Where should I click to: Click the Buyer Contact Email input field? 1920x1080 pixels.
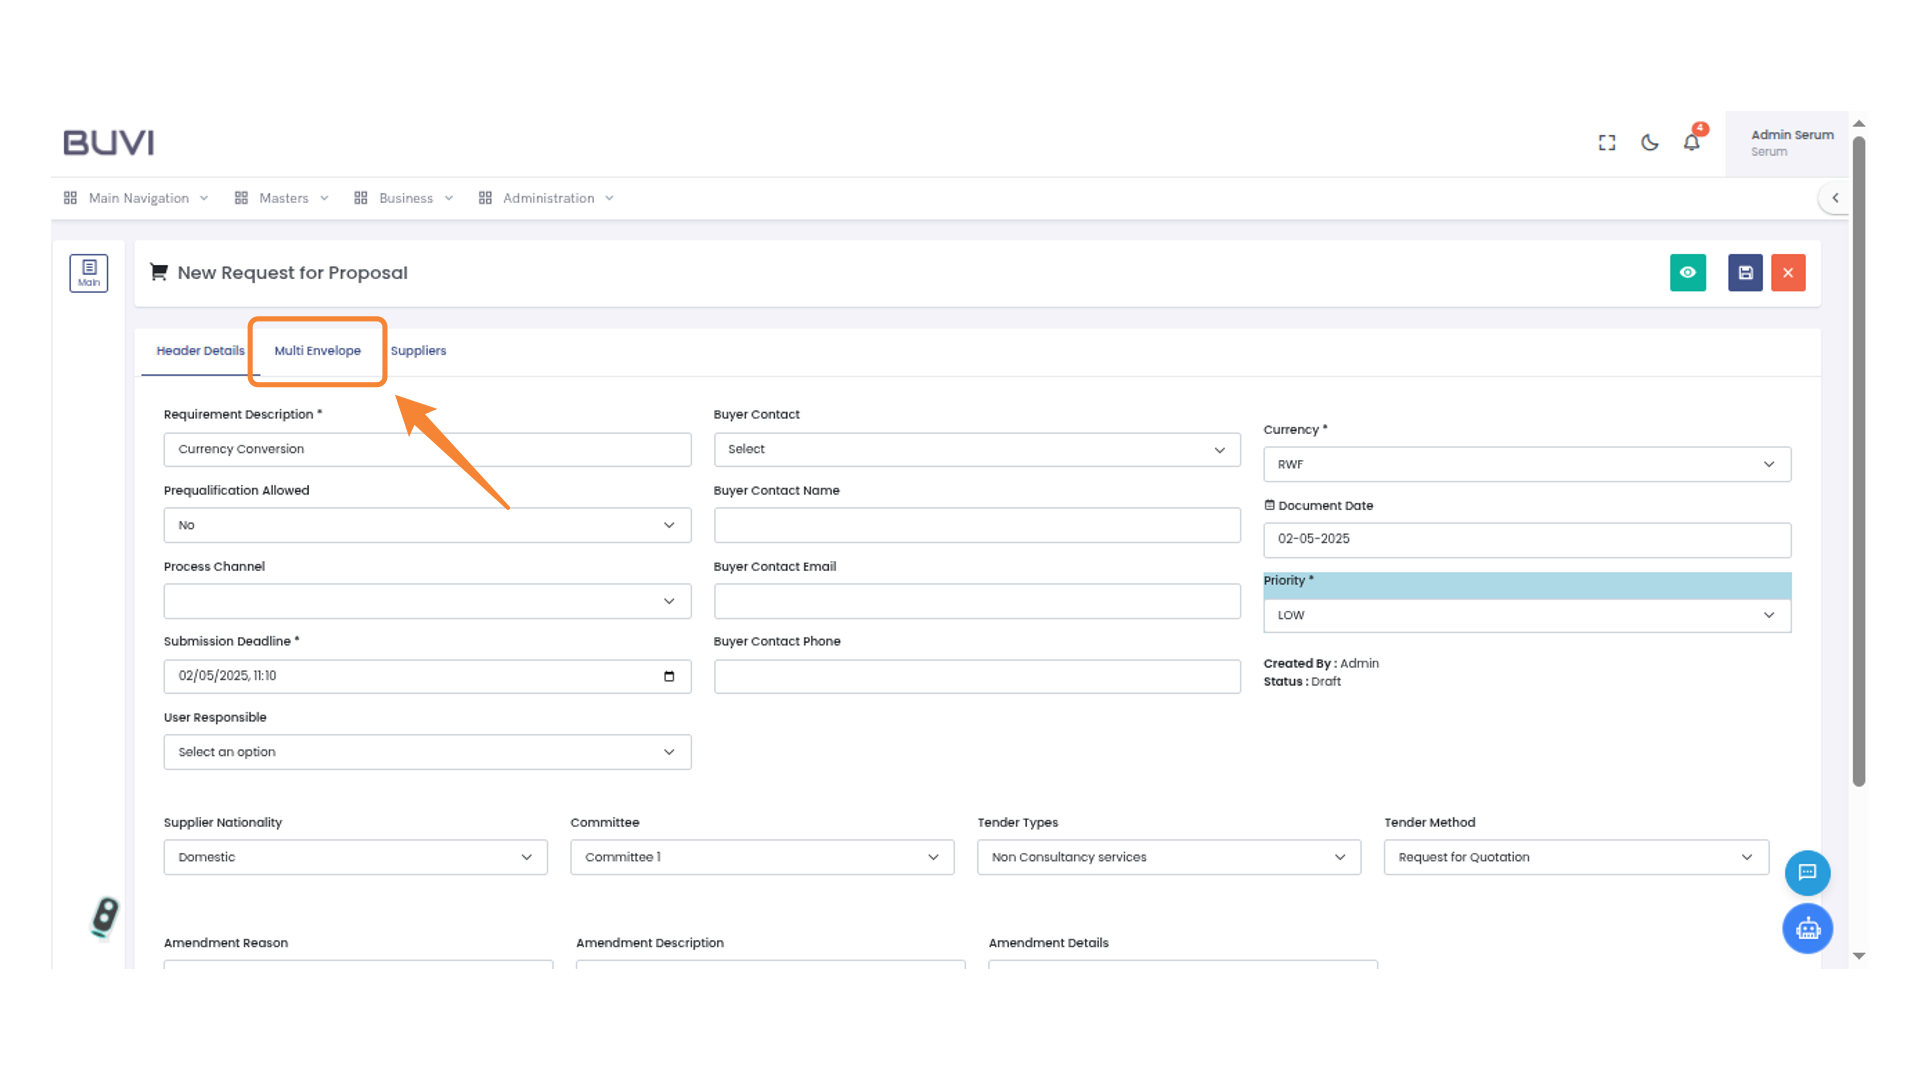(976, 602)
